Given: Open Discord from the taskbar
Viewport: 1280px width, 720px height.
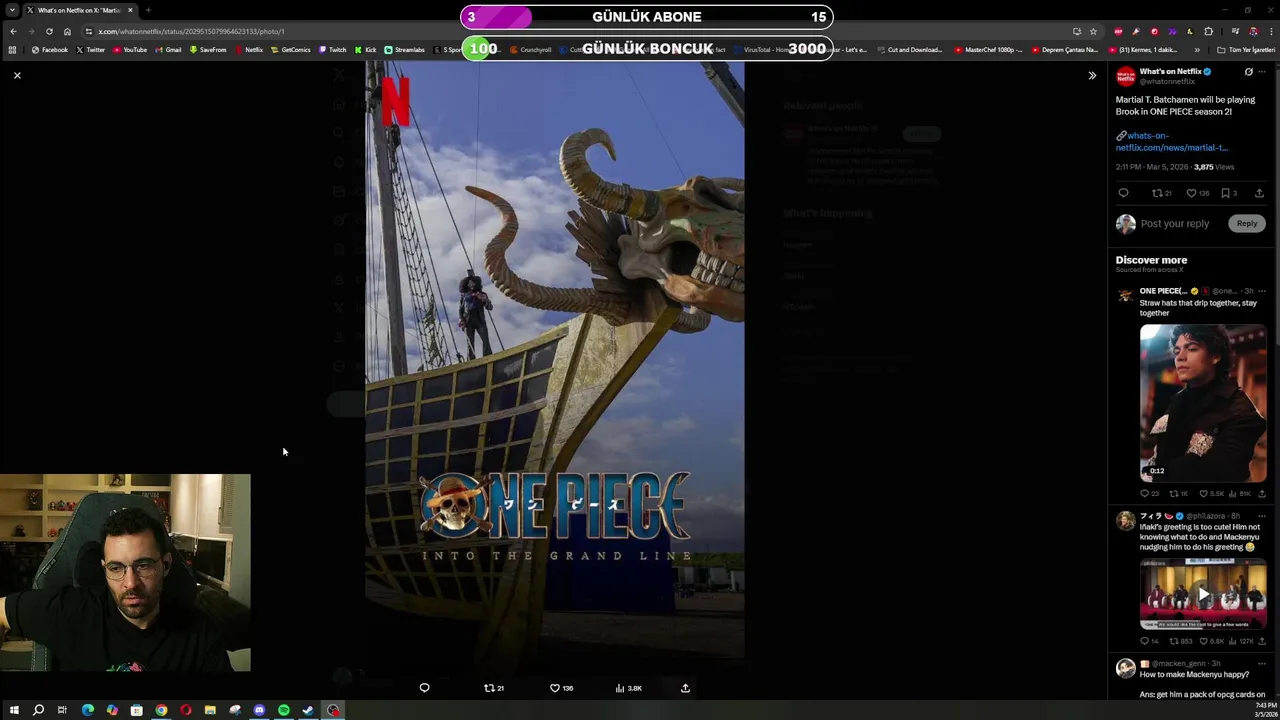Looking at the screenshot, I should pos(259,710).
